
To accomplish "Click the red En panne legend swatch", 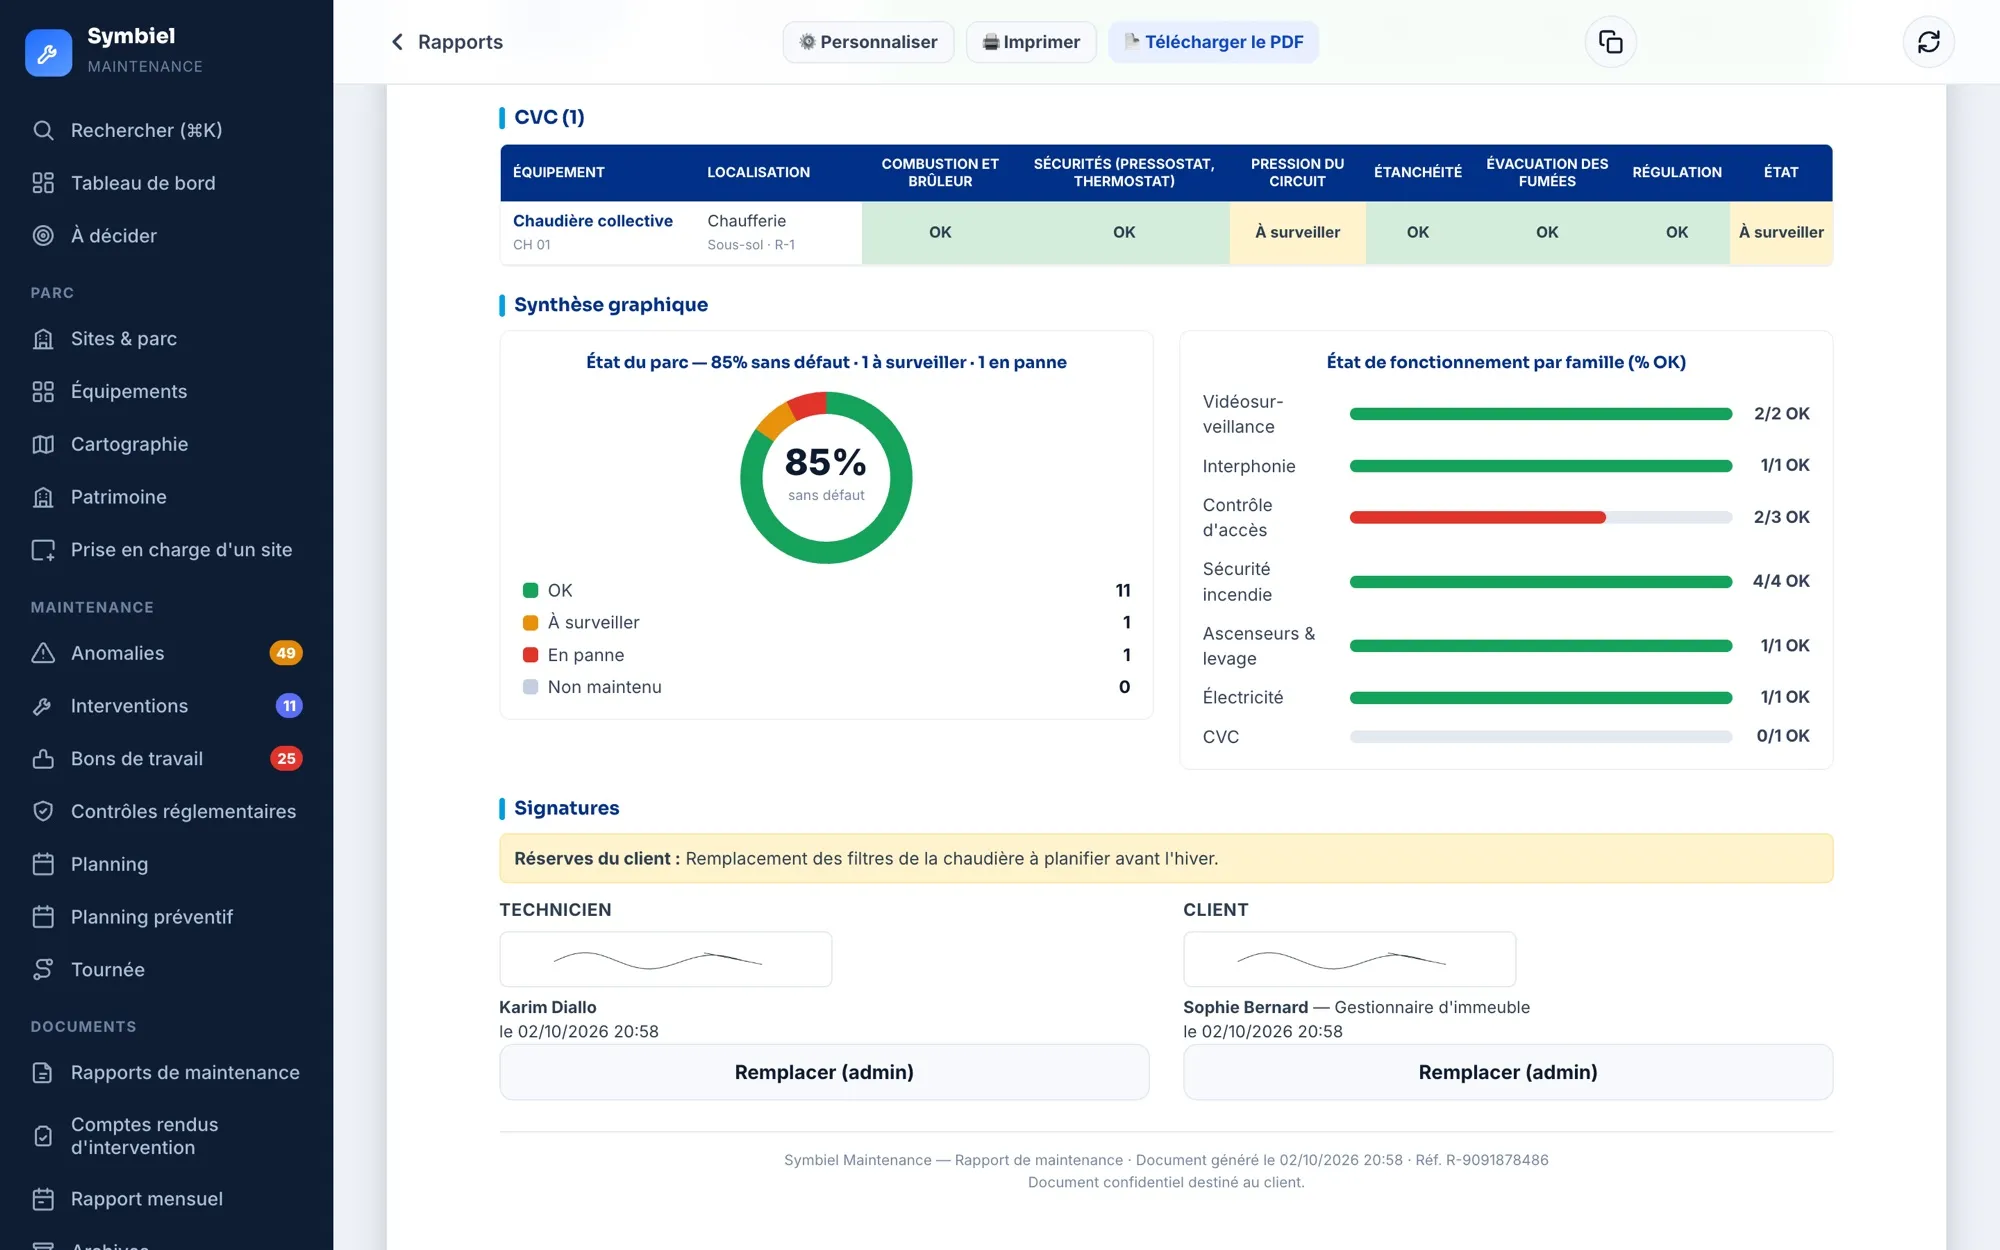I will click(531, 655).
